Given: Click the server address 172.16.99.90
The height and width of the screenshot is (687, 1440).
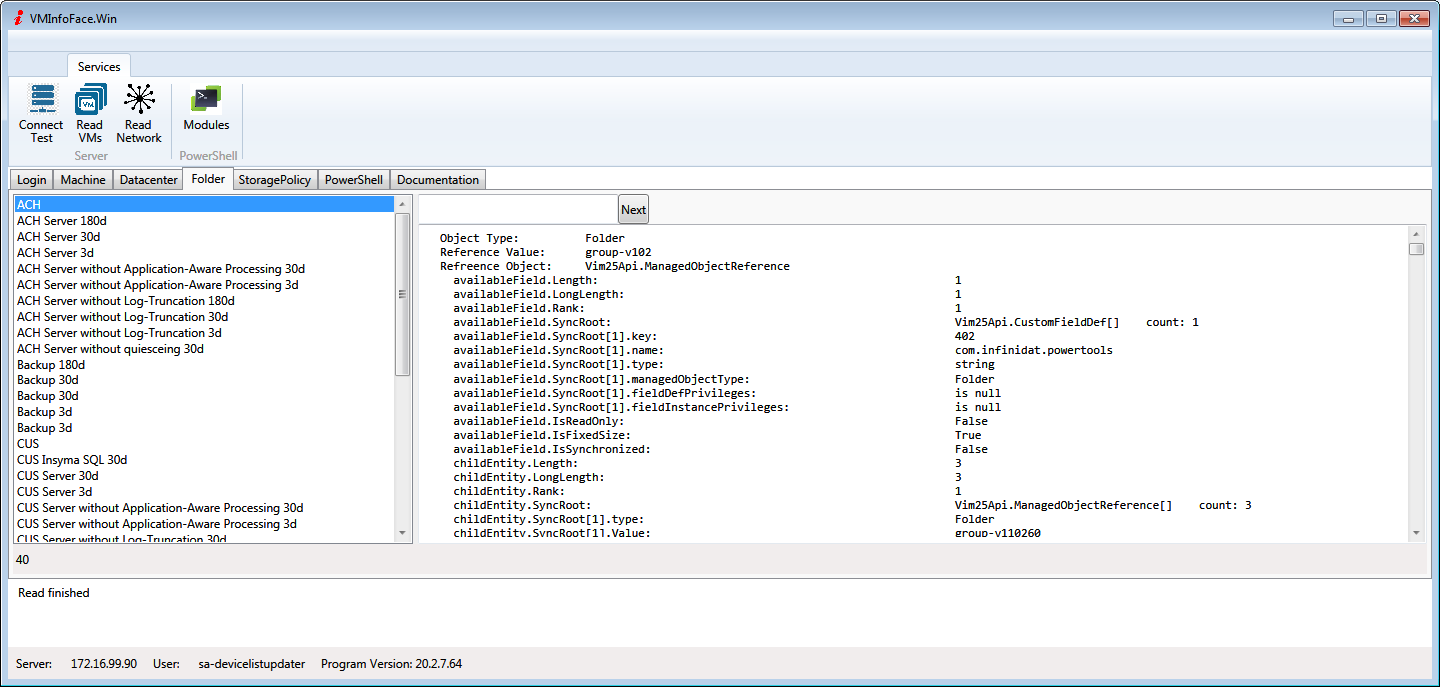Looking at the screenshot, I should point(104,664).
